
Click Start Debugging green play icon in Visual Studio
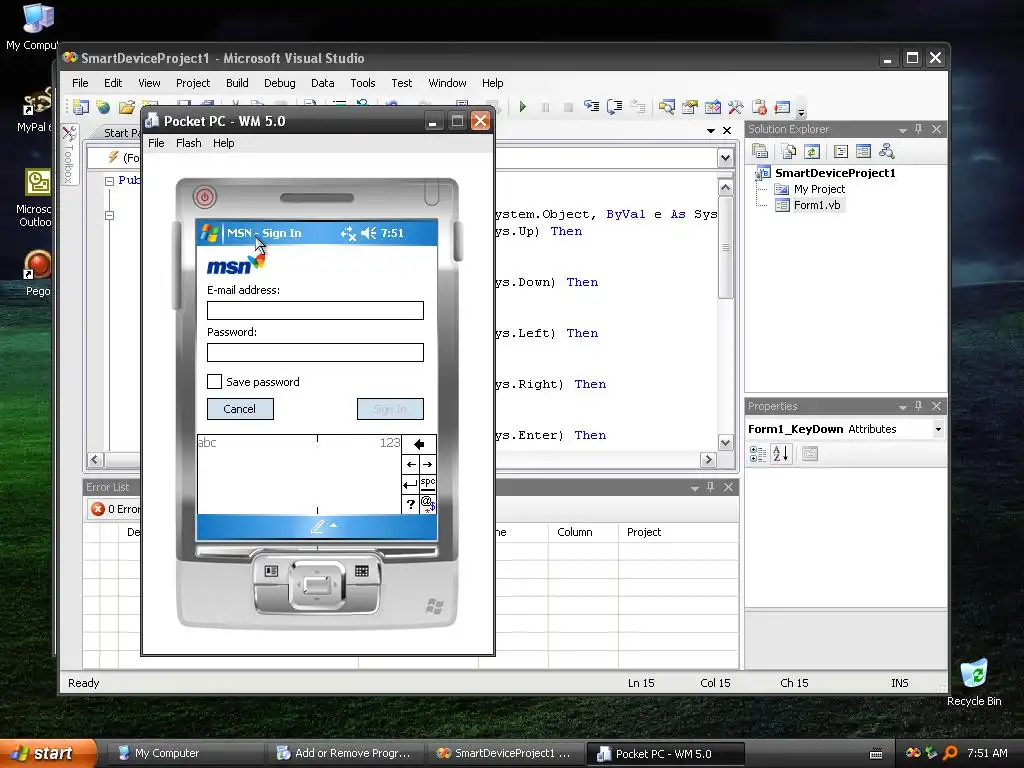click(522, 106)
